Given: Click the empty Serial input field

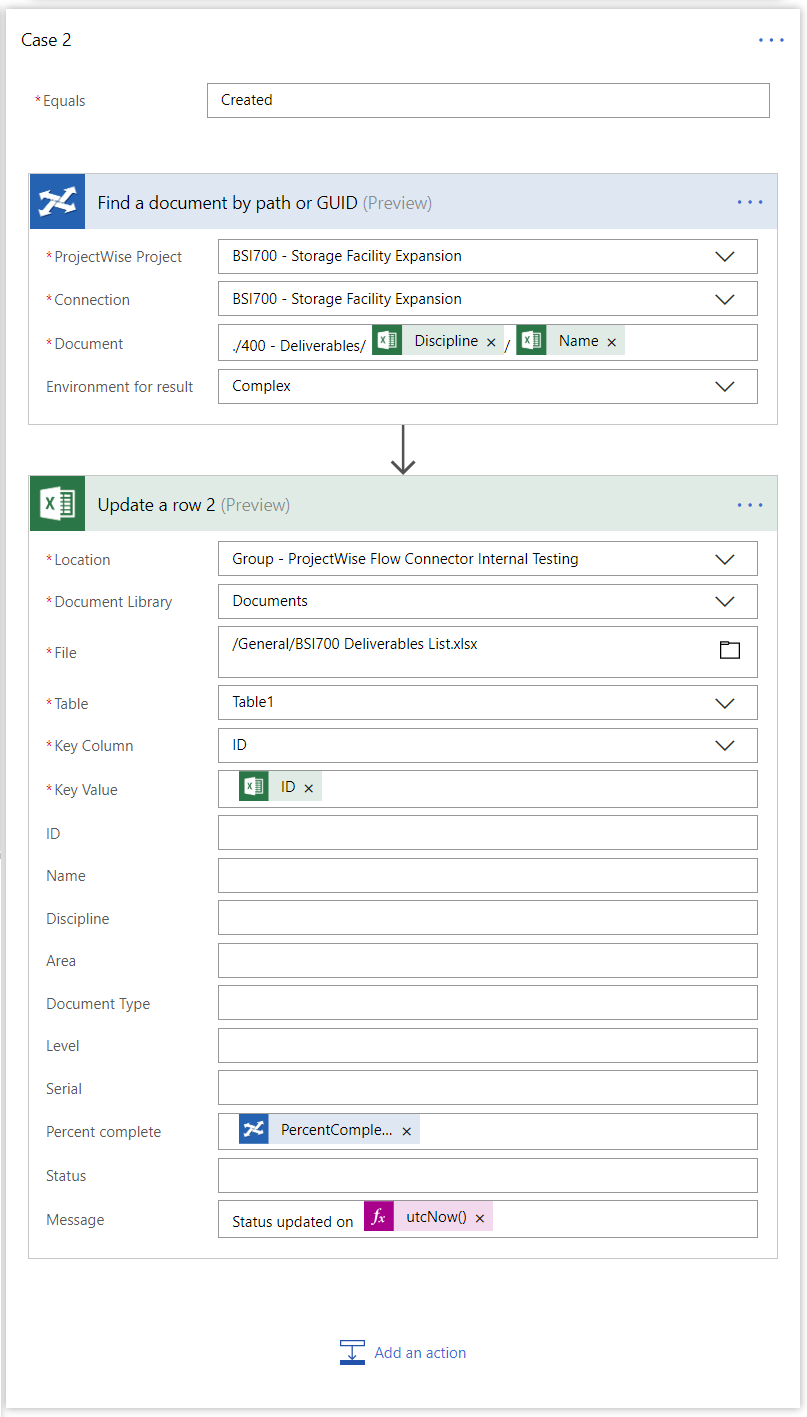Looking at the screenshot, I should (488, 1087).
